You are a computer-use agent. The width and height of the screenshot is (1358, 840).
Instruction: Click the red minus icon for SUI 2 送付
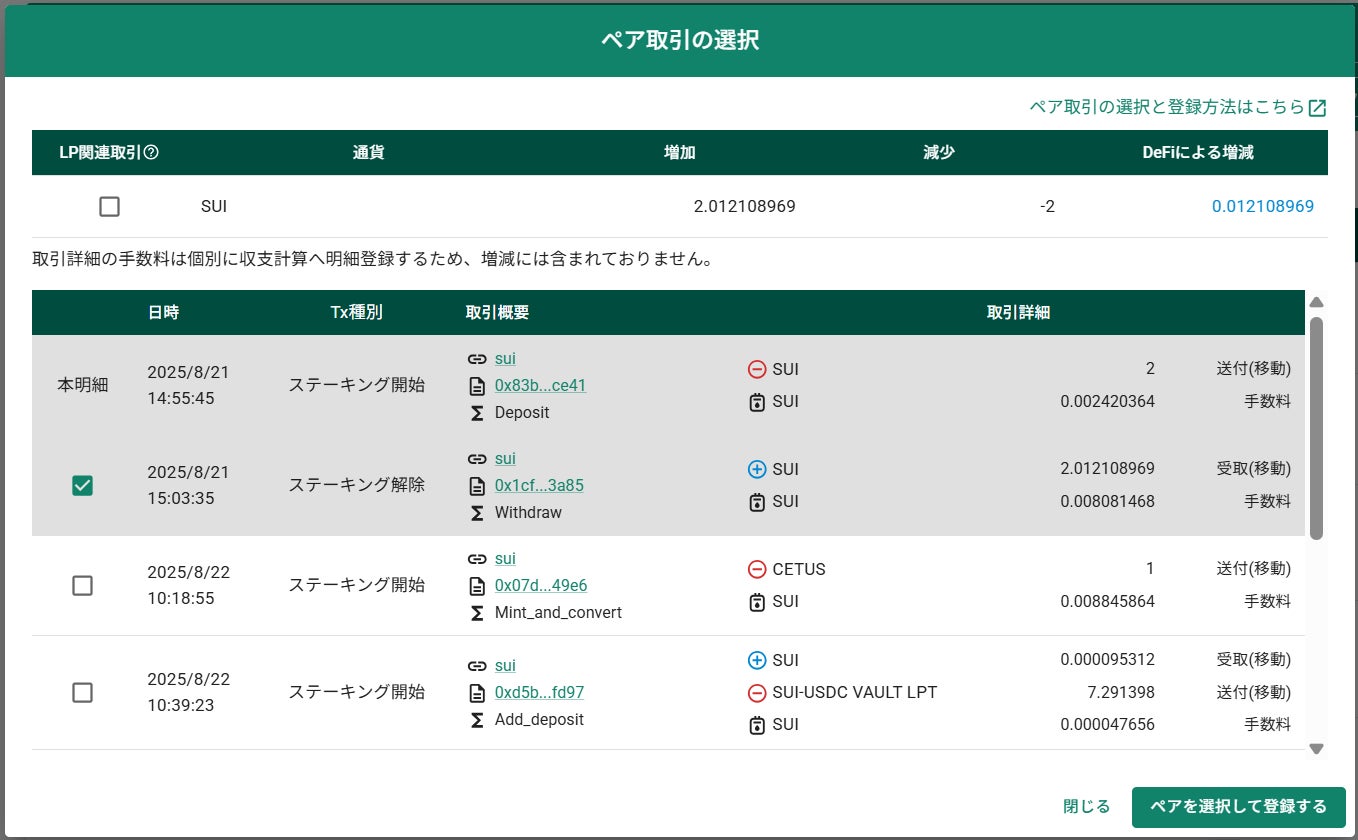757,369
